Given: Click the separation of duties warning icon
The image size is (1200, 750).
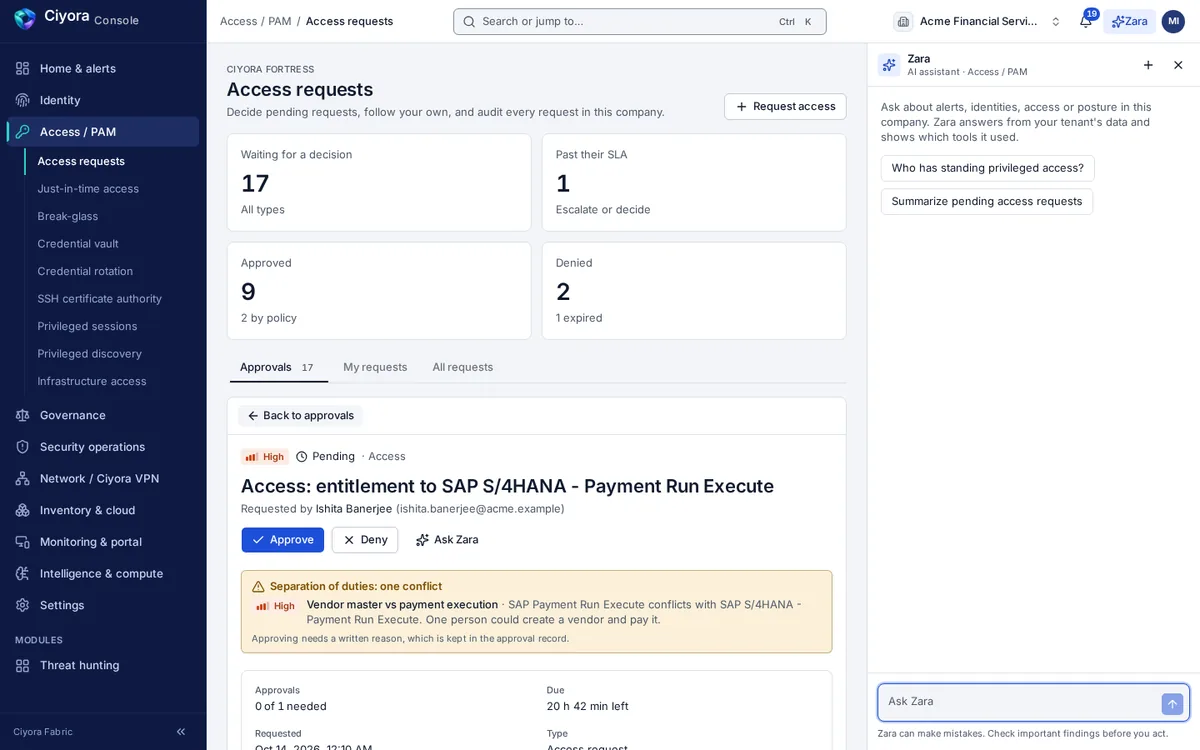Looking at the screenshot, I should point(258,587).
